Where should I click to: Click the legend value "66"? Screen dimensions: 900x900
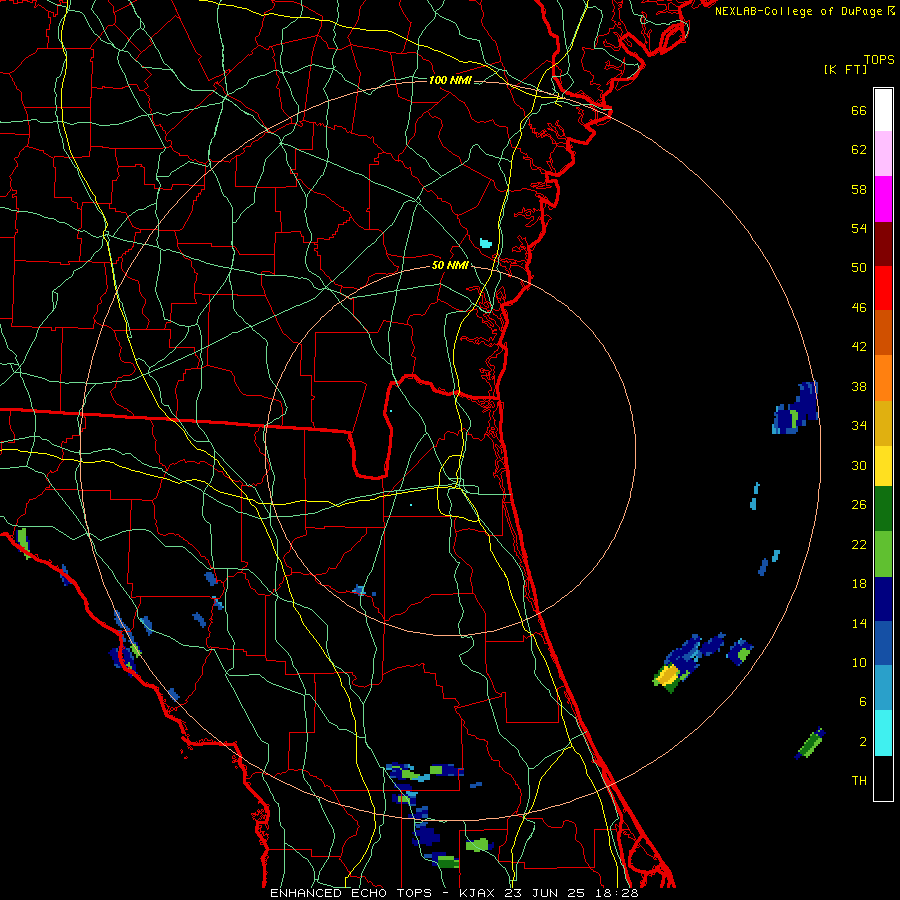[859, 111]
